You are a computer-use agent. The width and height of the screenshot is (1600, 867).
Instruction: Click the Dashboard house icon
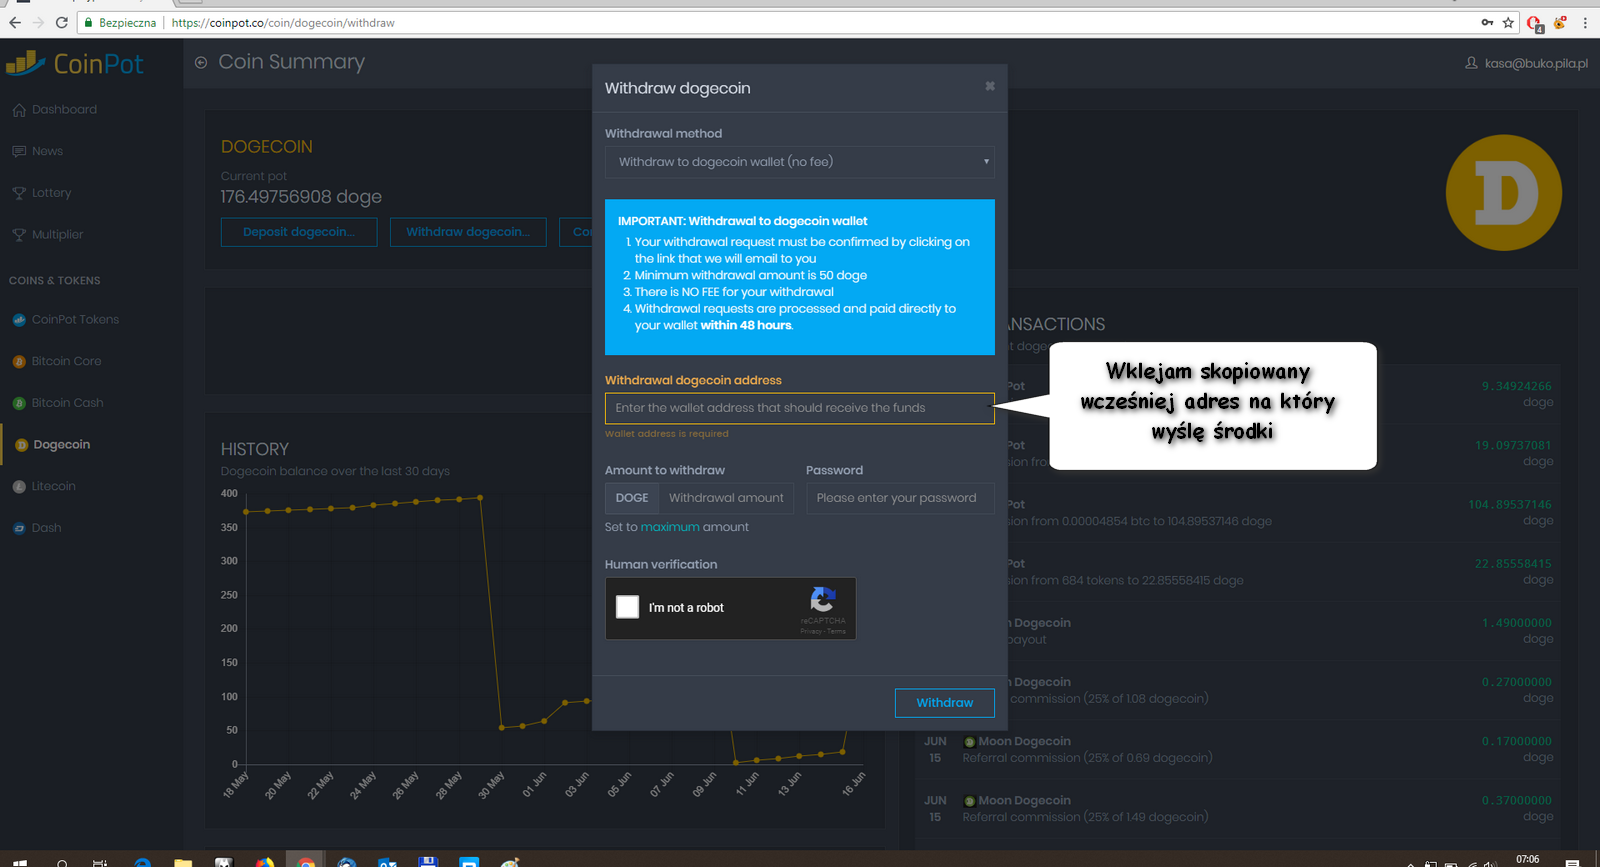pyautogui.click(x=19, y=110)
